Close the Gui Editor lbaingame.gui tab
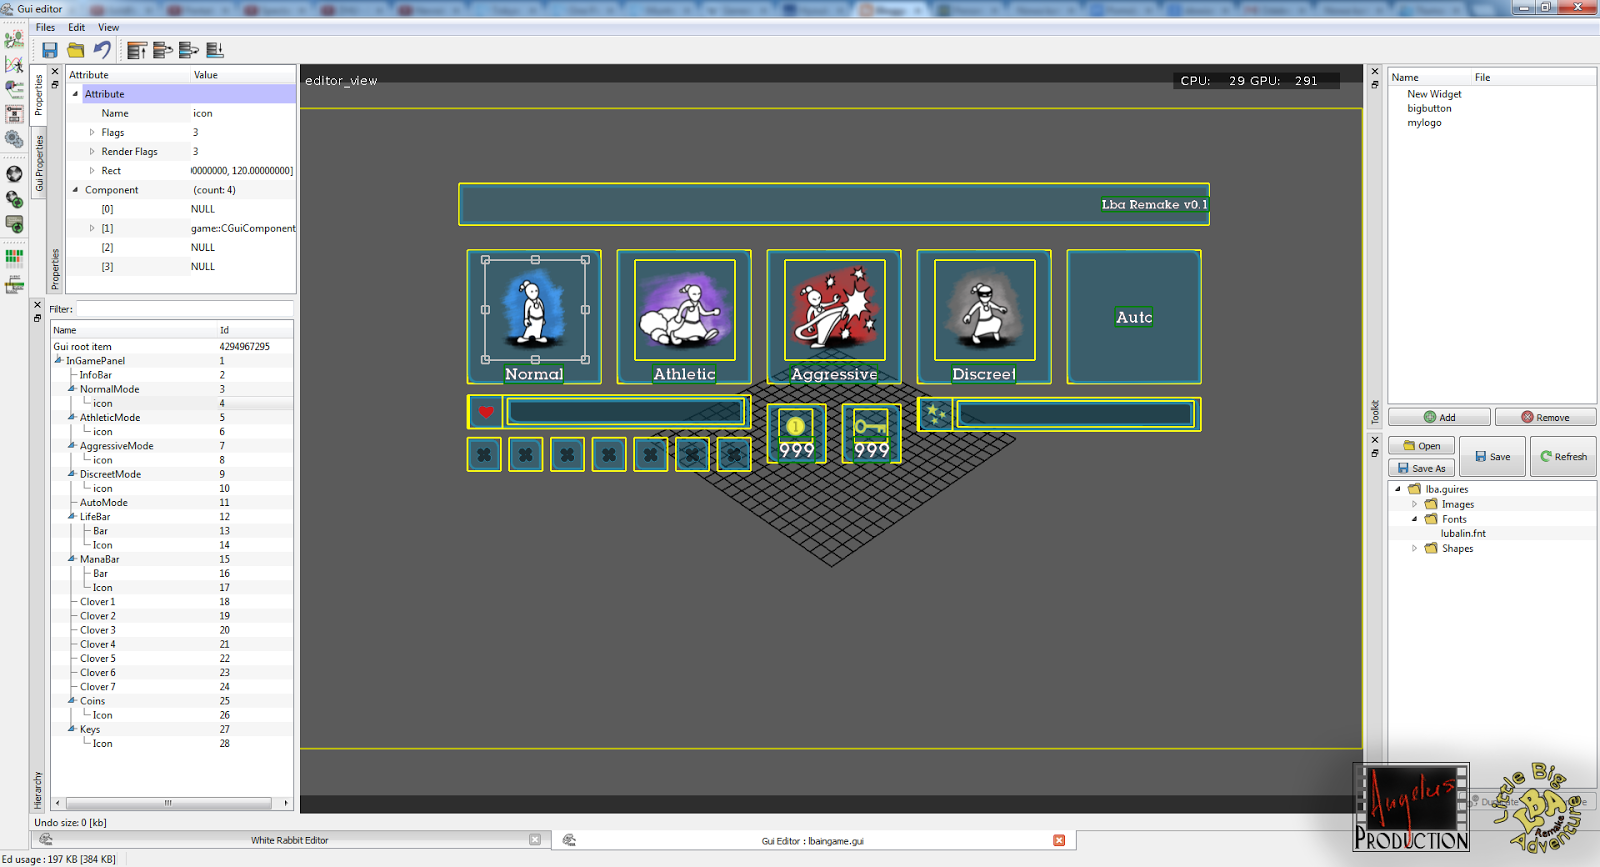This screenshot has height=867, width=1600. pyautogui.click(x=1059, y=840)
